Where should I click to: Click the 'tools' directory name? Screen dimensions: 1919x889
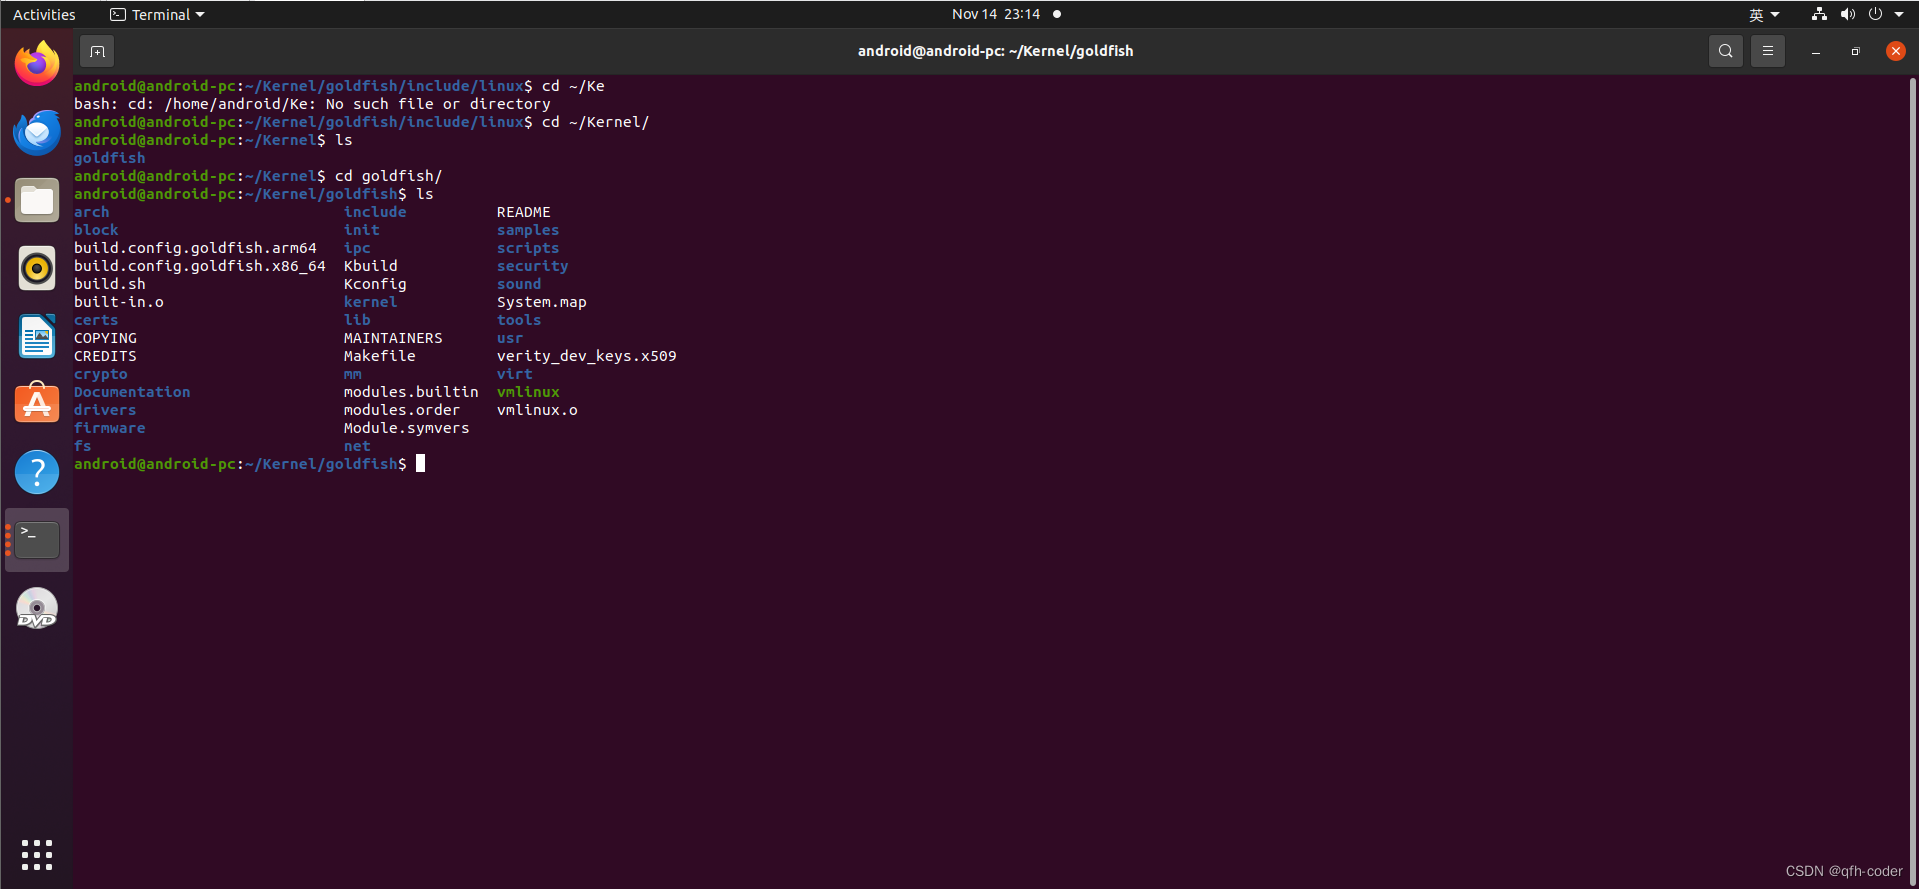coord(519,320)
